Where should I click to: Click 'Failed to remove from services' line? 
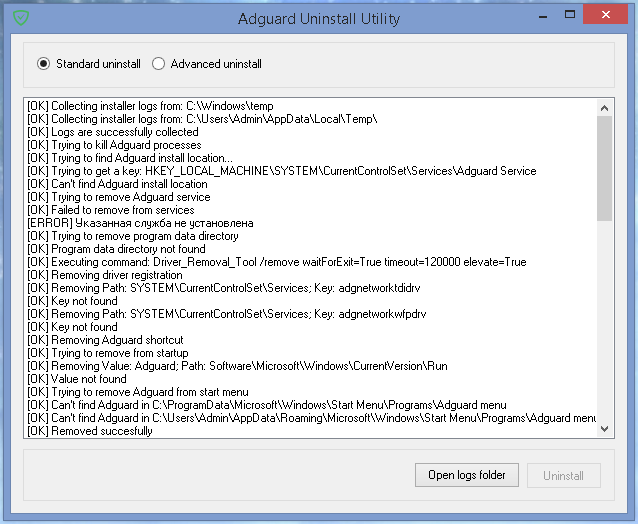pos(111,210)
